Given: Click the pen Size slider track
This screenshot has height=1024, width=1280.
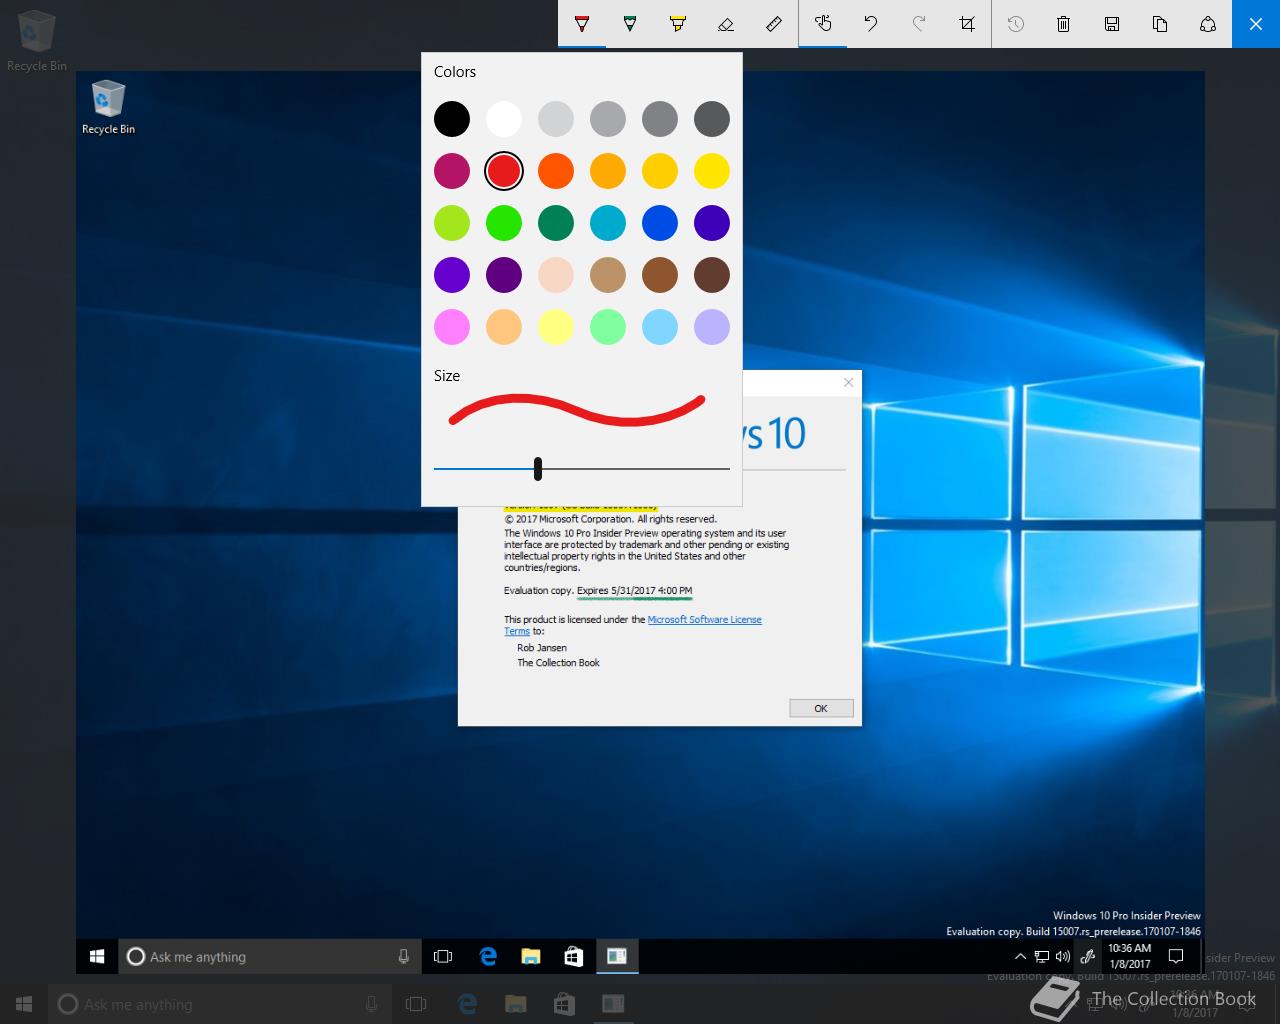Looking at the screenshot, I should pyautogui.click(x=582, y=468).
